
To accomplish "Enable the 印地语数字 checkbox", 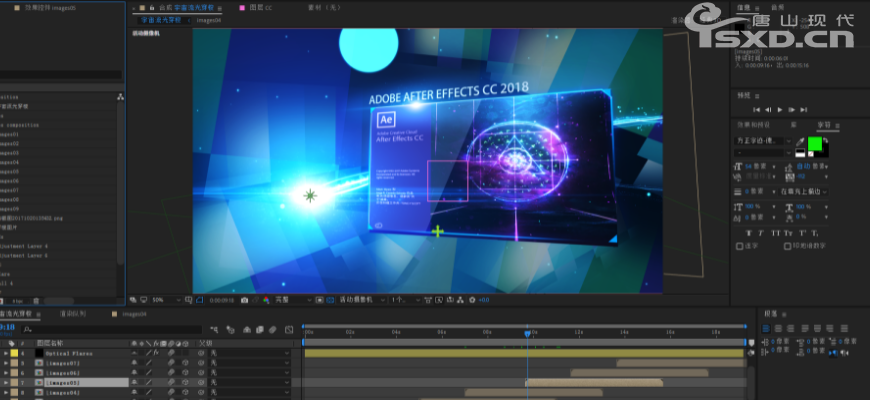I will tap(787, 246).
